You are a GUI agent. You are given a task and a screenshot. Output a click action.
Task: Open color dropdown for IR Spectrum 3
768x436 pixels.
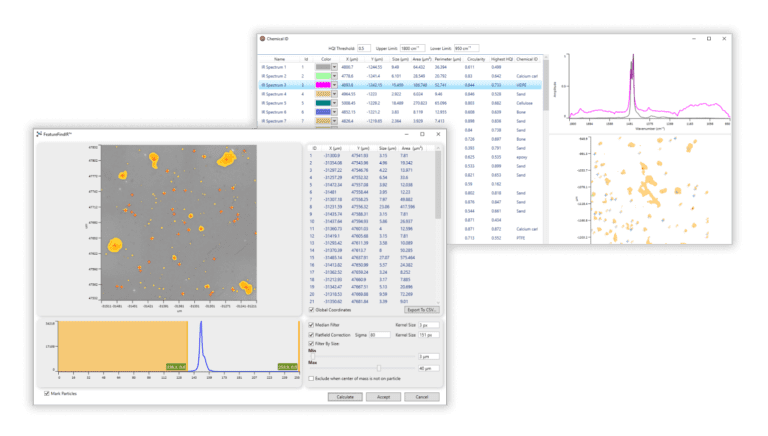click(335, 85)
